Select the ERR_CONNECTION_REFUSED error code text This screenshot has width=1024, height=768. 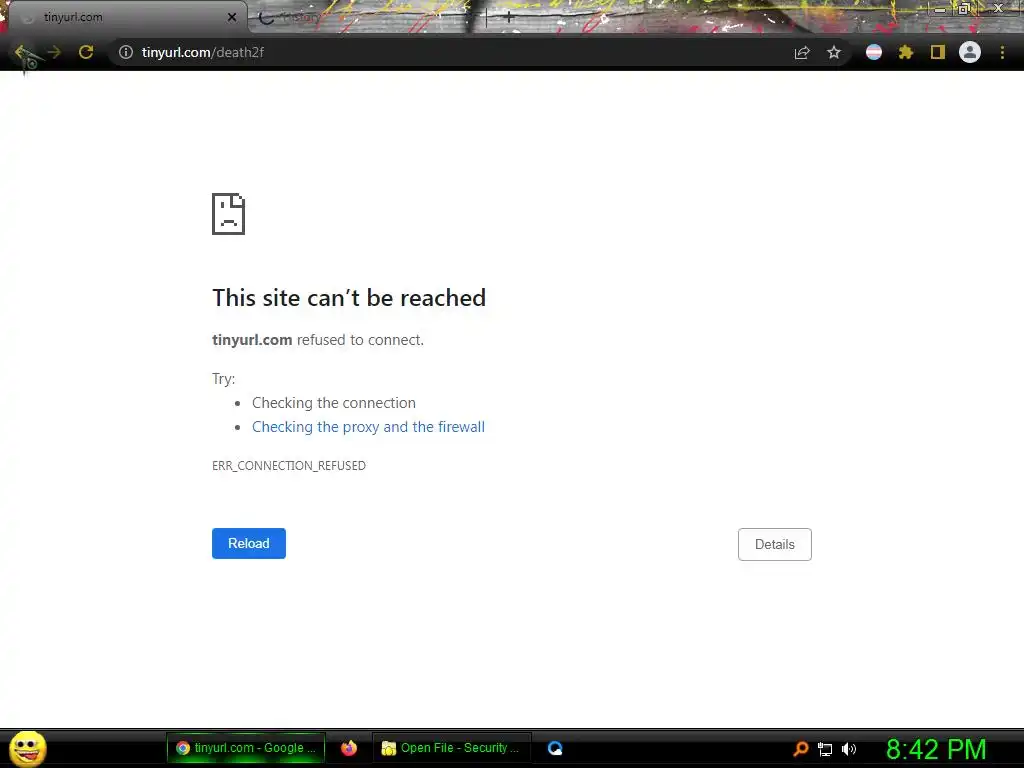coord(289,466)
